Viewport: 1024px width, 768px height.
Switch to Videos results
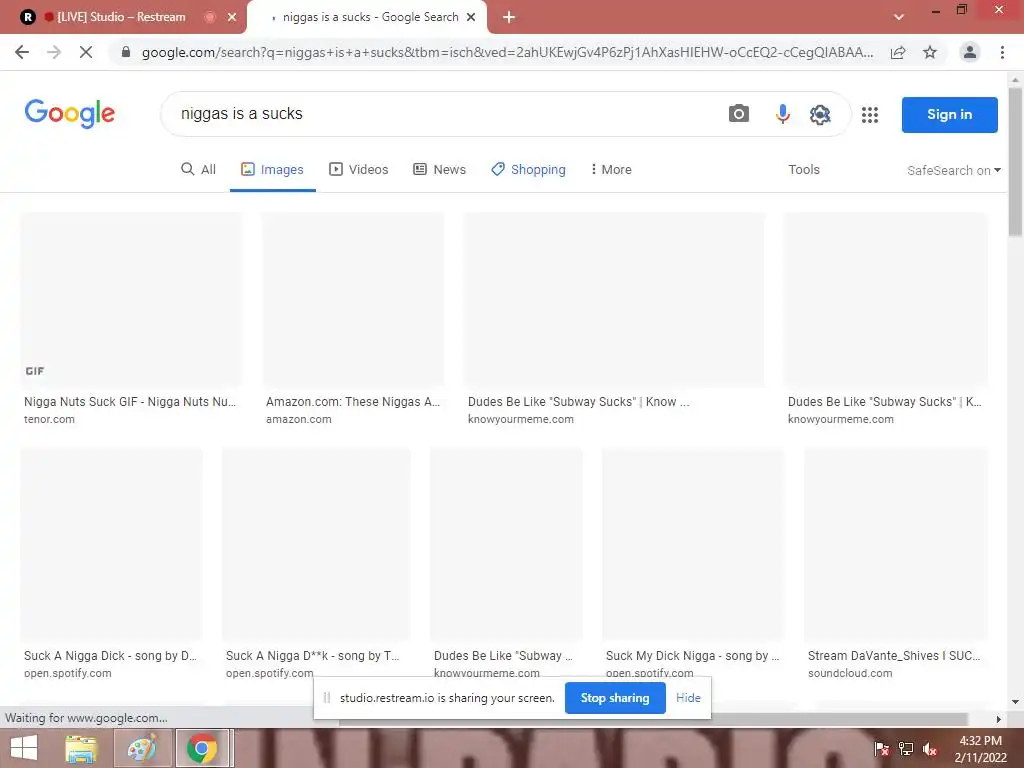tap(359, 170)
